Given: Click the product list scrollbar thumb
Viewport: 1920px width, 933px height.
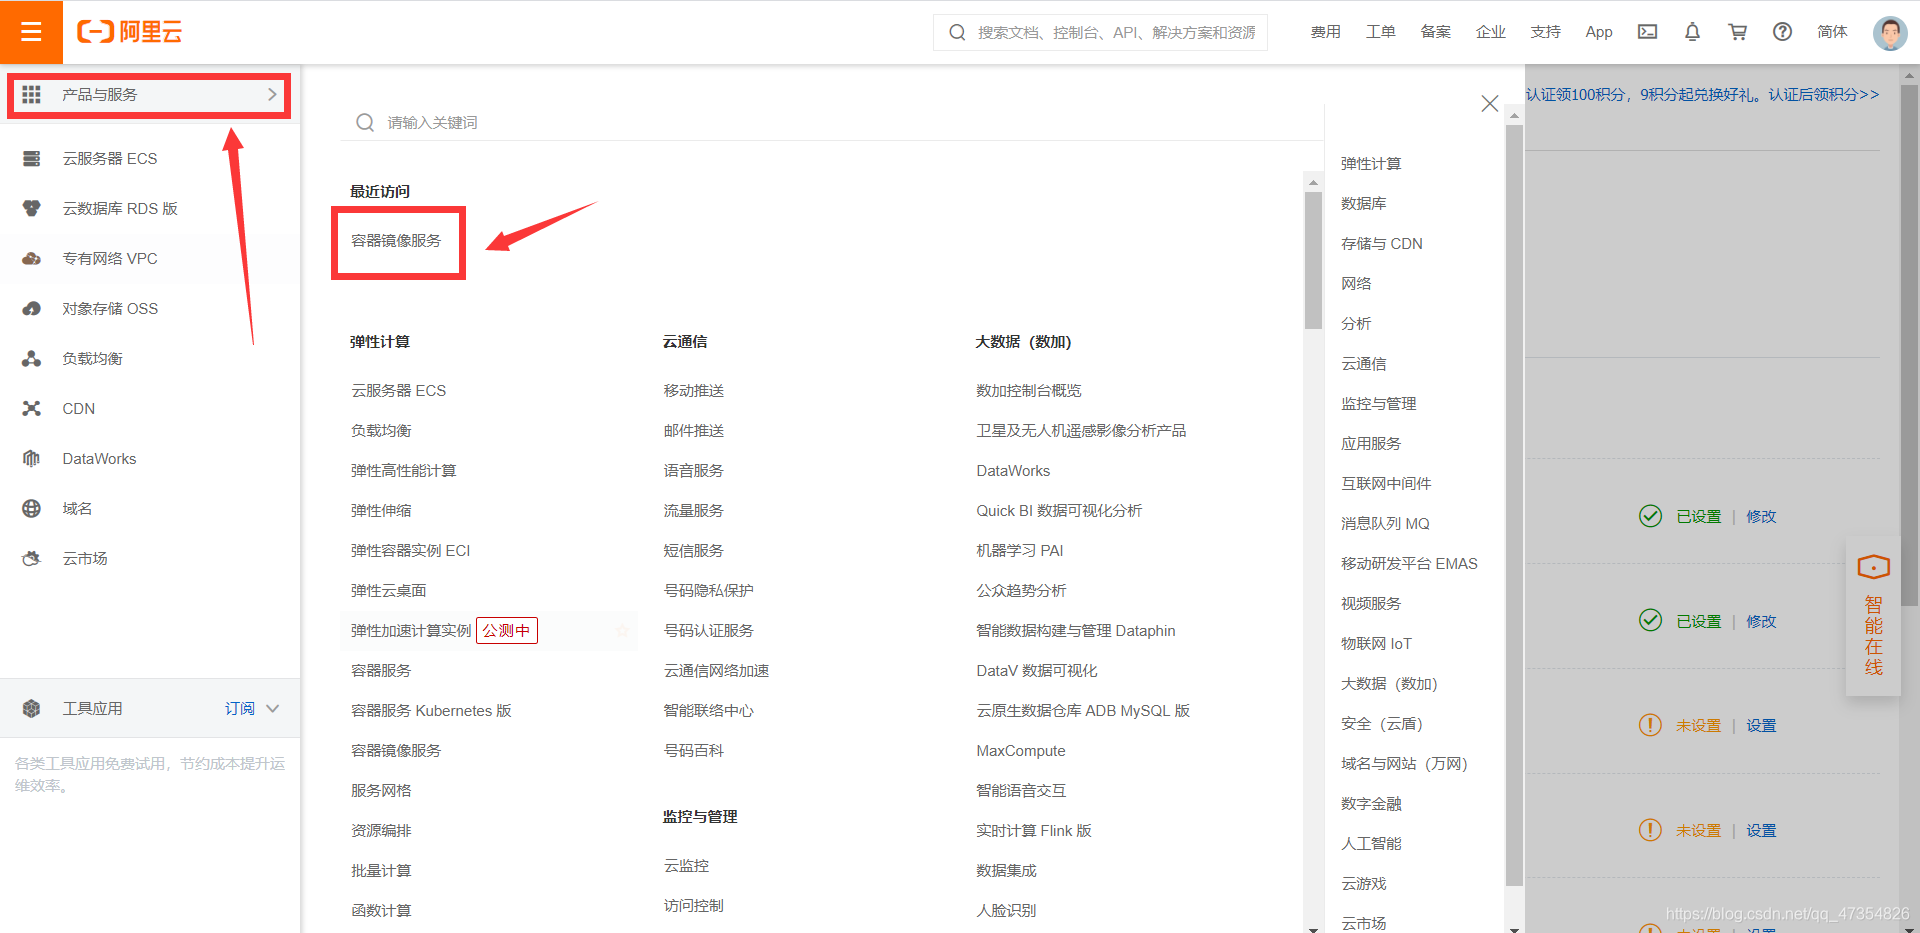Looking at the screenshot, I should [1313, 260].
